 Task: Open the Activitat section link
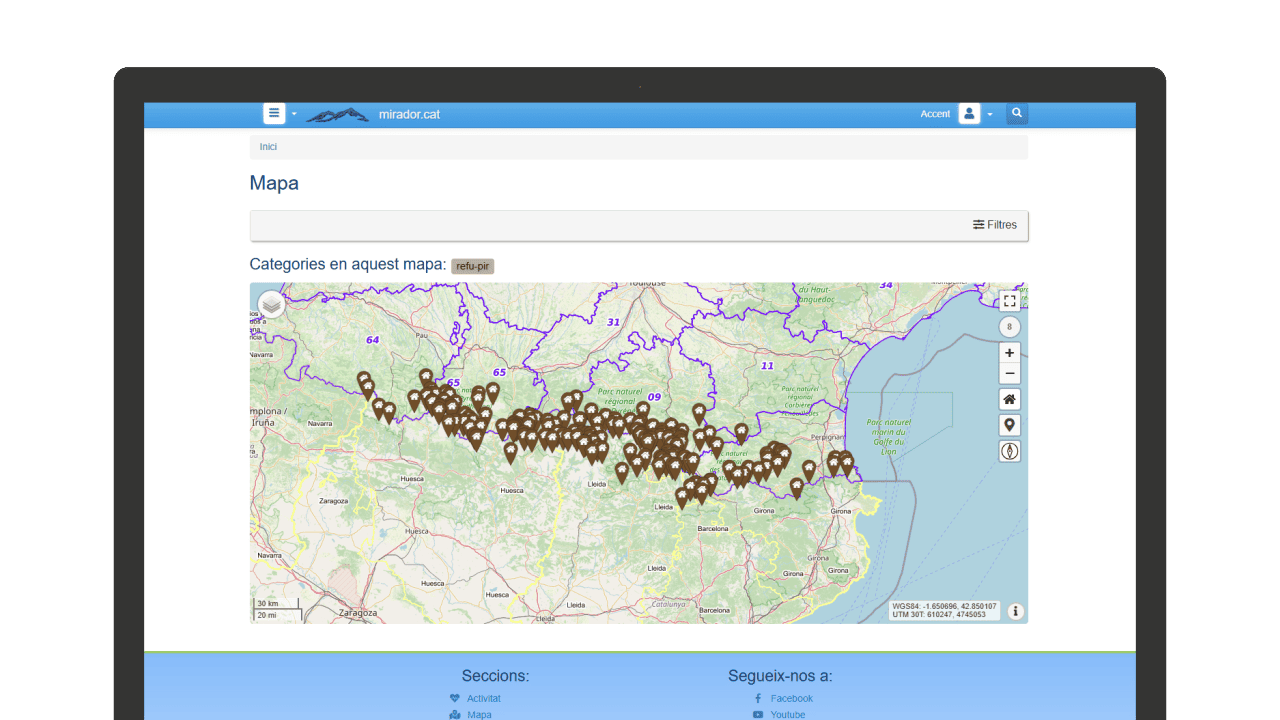pyautogui.click(x=483, y=698)
